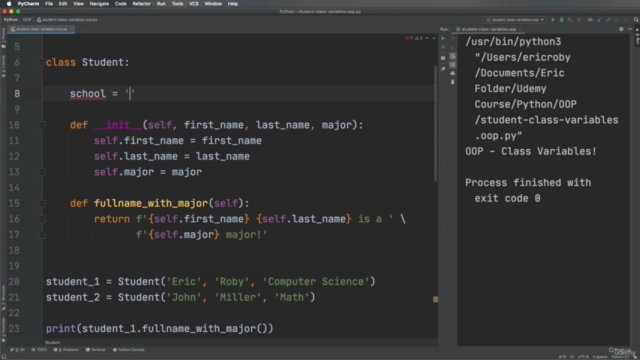Open the Code menu
This screenshot has height=360, width=640.
[120, 4]
